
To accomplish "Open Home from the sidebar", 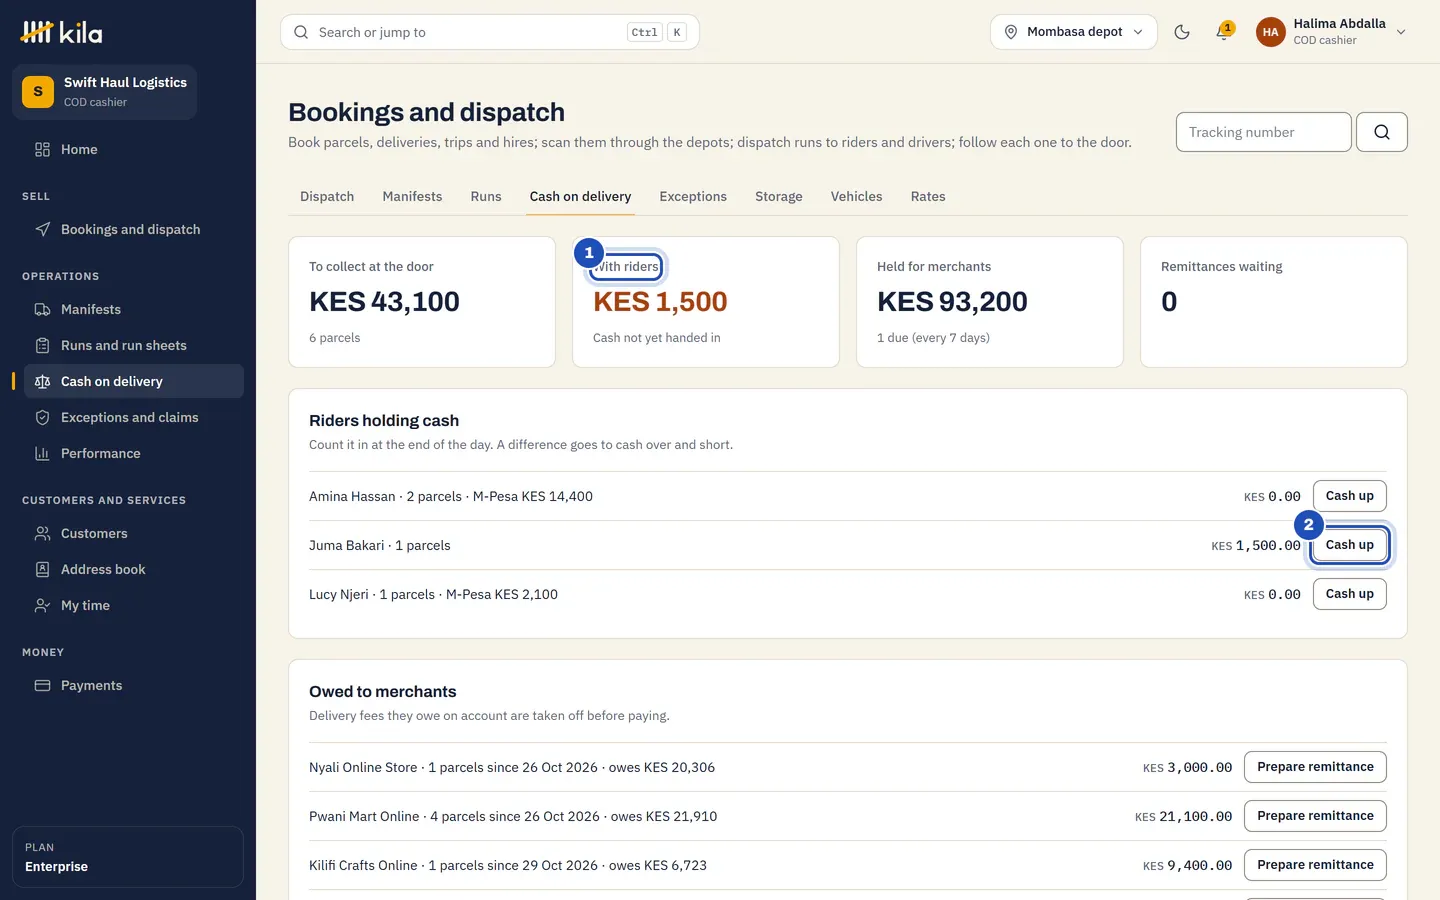I will [134, 149].
